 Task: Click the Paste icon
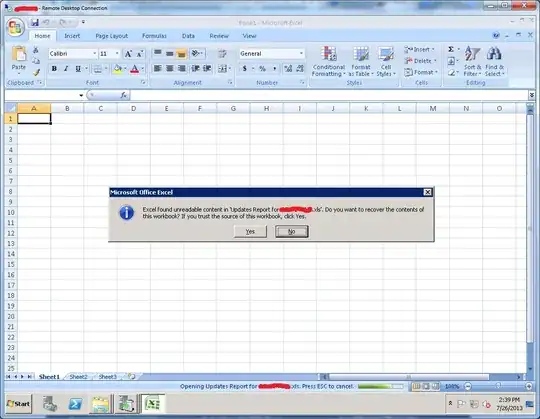point(19,54)
